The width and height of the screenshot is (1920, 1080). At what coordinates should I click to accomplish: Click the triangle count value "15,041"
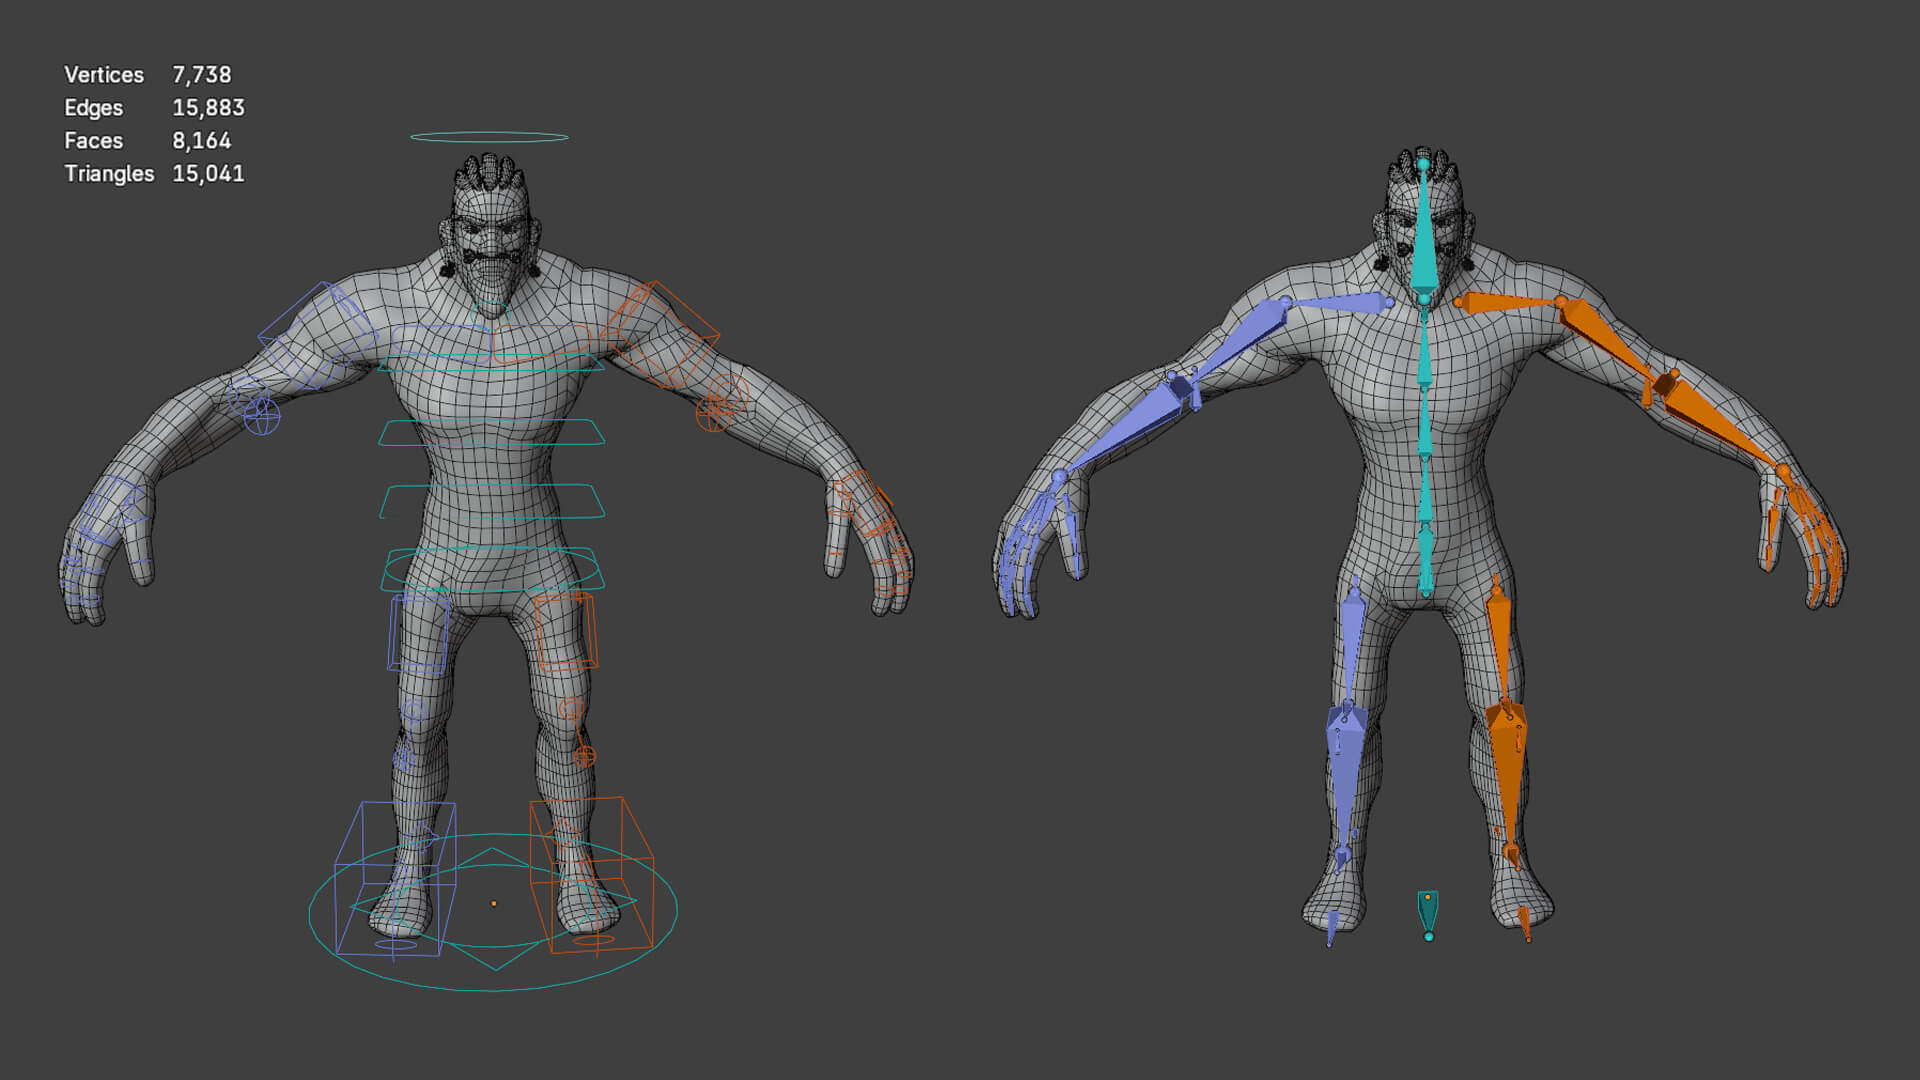208,174
